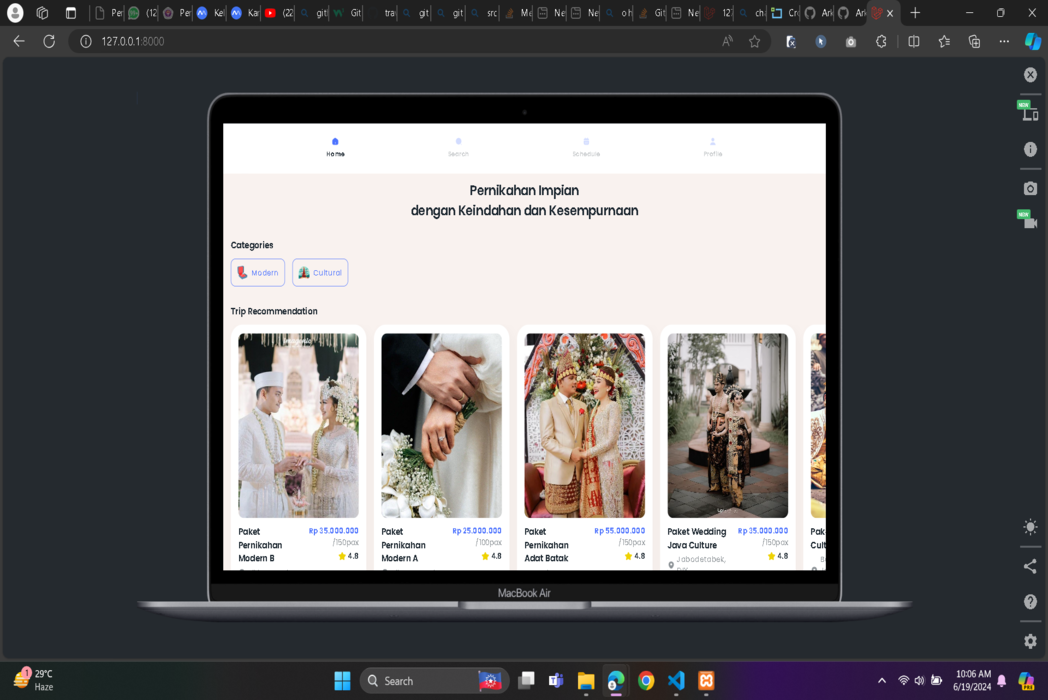This screenshot has height=700, width=1048.
Task: Click Jabodetabek location text
Action: (x=700, y=560)
